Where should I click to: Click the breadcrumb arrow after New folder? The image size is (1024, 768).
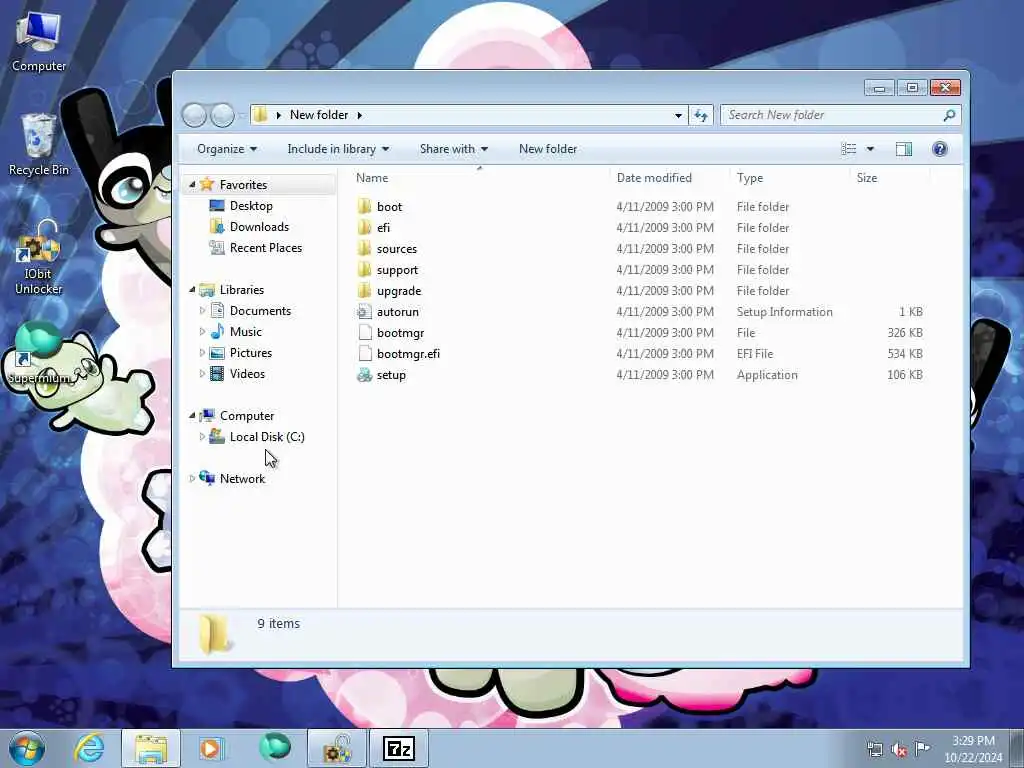pyautogui.click(x=359, y=115)
